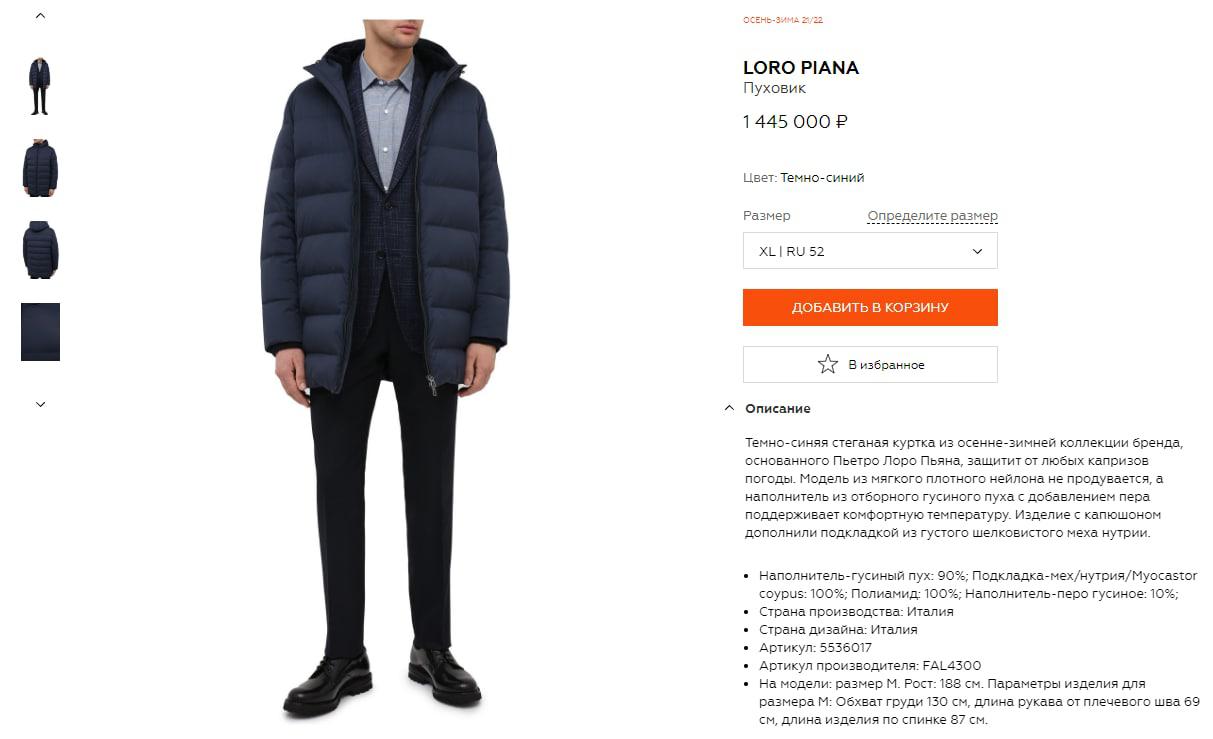Click the LORO PIANA brand name

pyautogui.click(x=801, y=68)
